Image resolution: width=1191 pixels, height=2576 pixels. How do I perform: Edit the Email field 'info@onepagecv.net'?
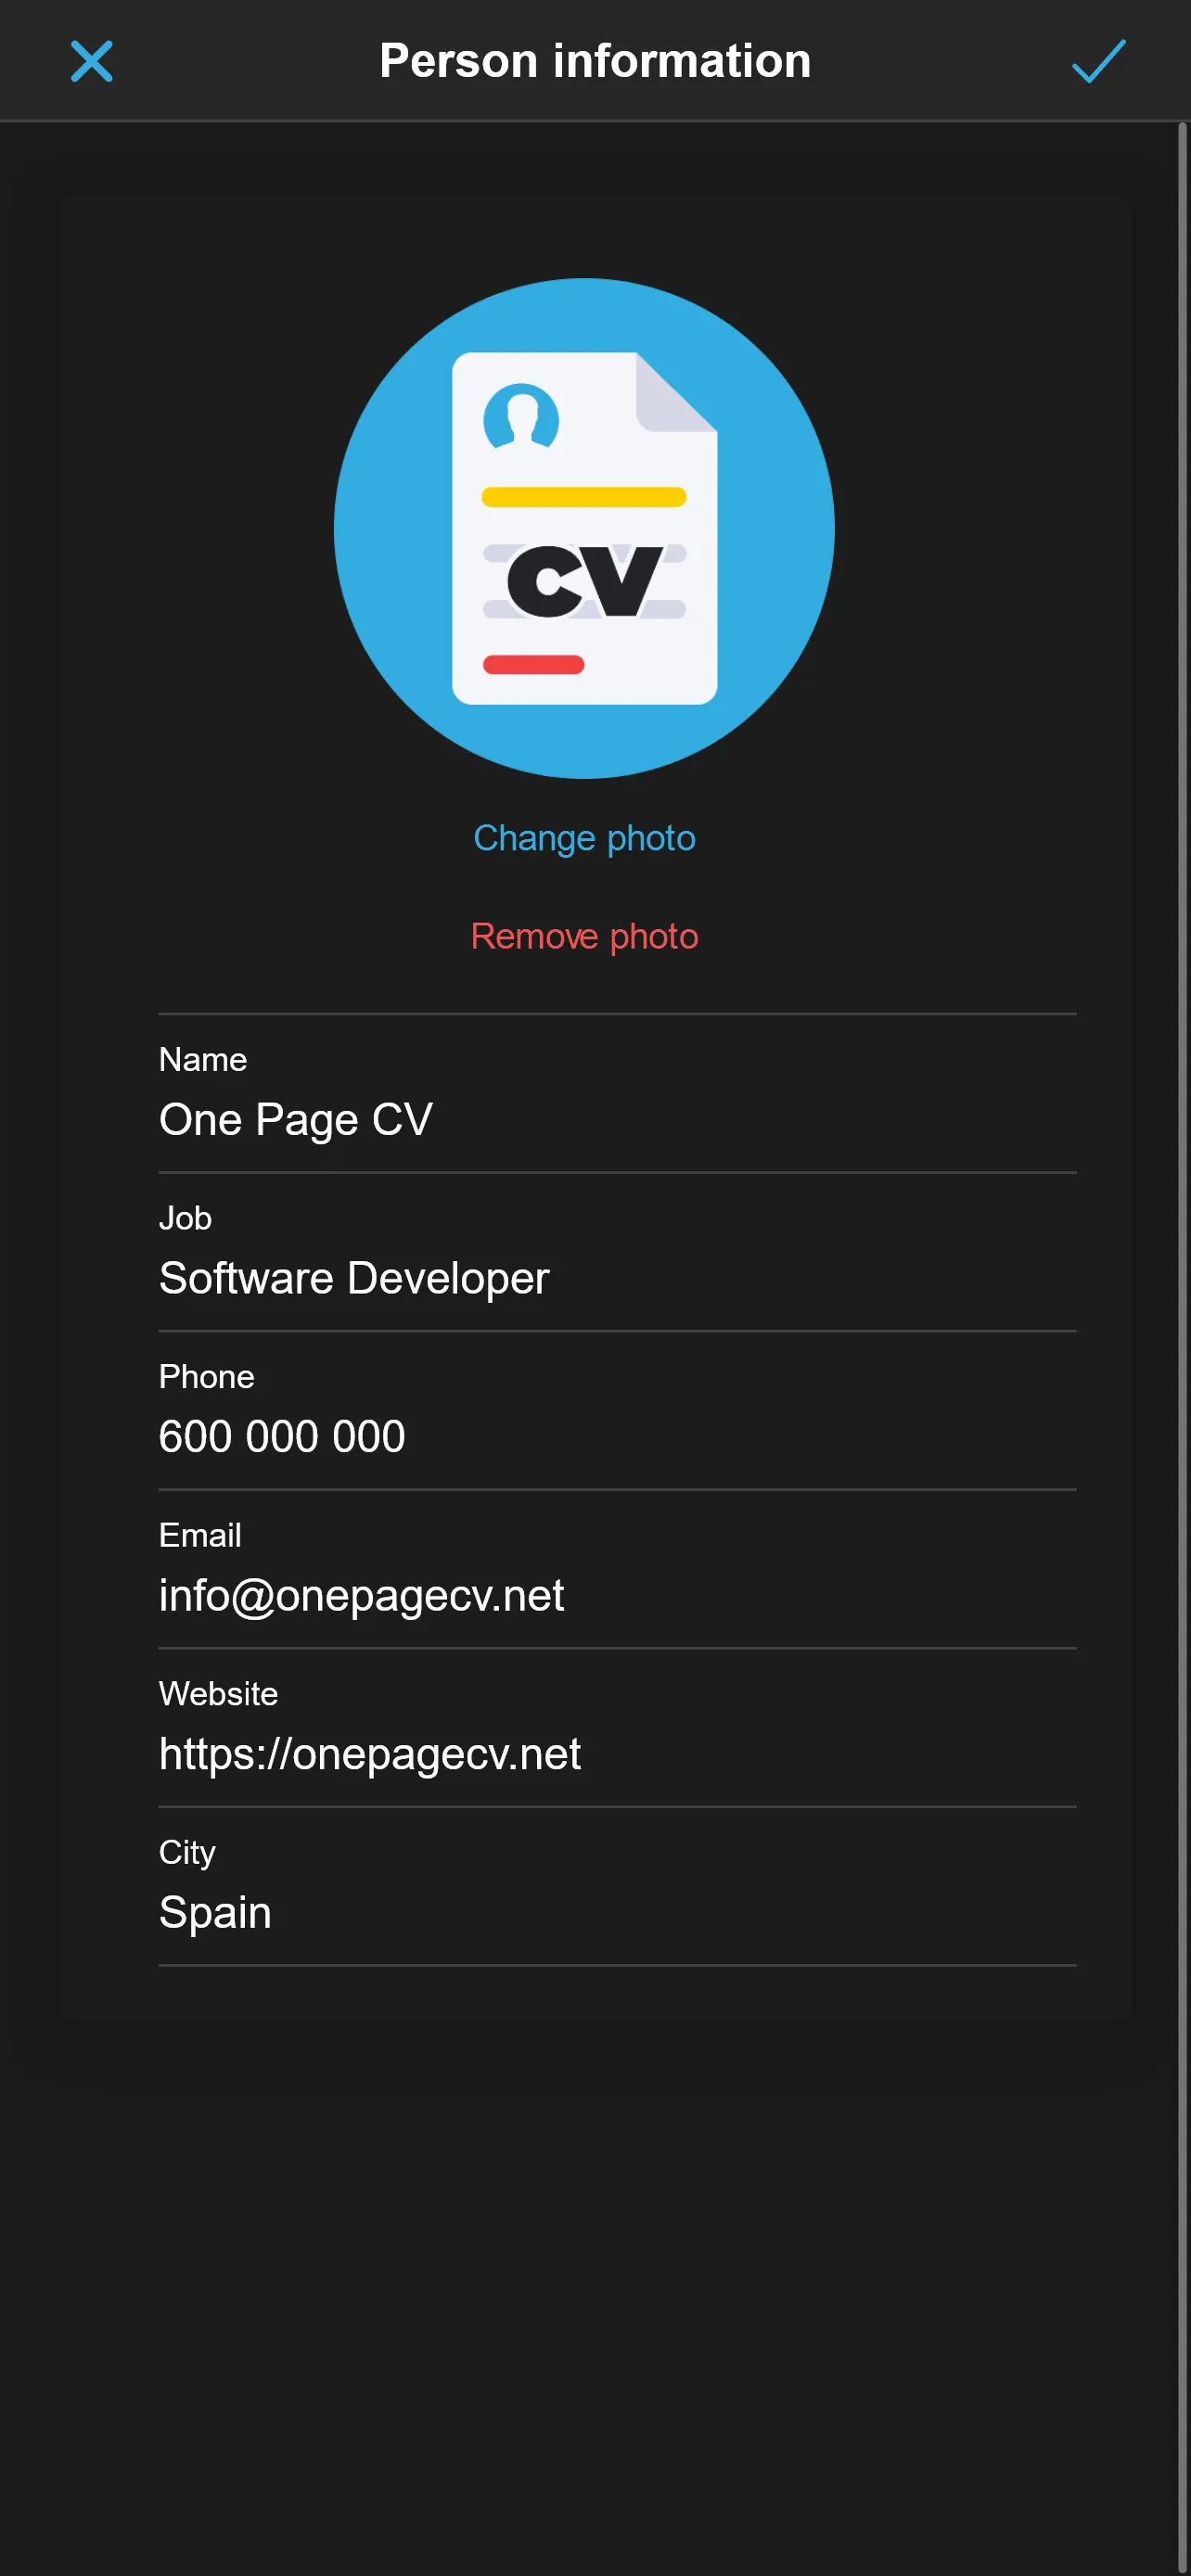click(x=617, y=1596)
